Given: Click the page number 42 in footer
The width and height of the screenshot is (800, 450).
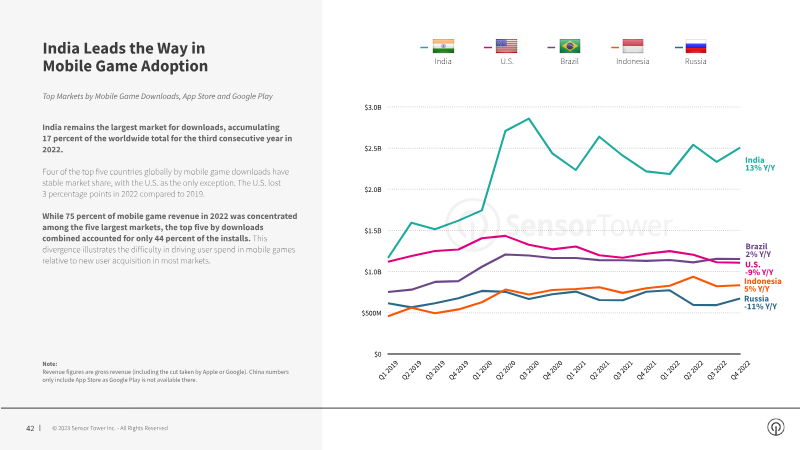Looking at the screenshot, I should tap(30, 428).
